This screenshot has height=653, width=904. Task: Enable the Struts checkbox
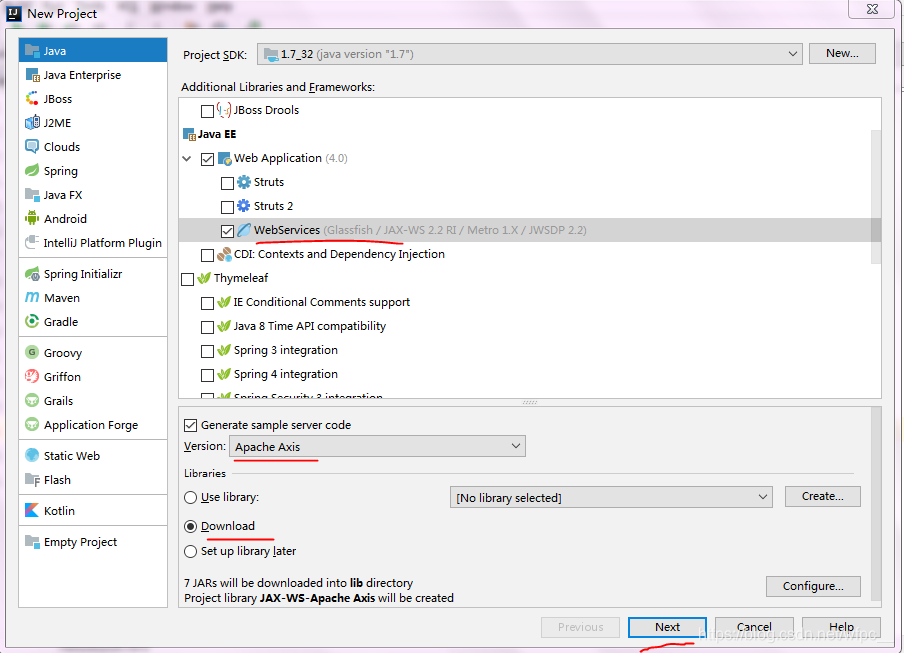[227, 183]
